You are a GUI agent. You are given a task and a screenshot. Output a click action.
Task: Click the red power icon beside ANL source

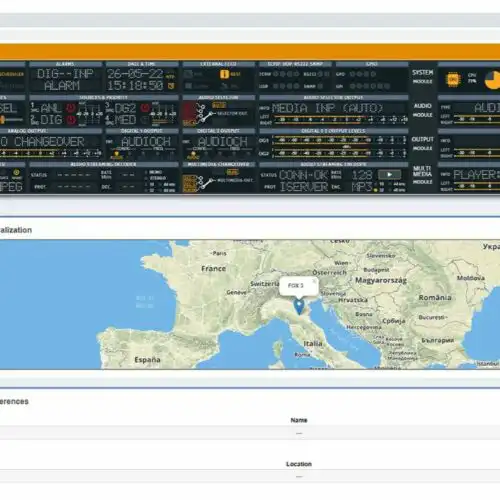[71, 108]
